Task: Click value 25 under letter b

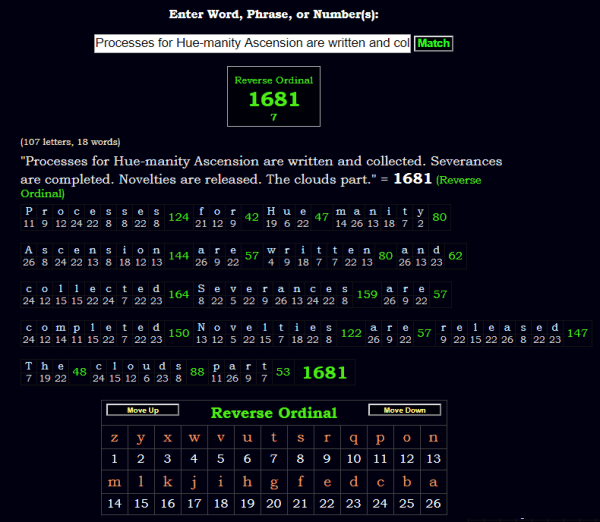Action: (407, 504)
